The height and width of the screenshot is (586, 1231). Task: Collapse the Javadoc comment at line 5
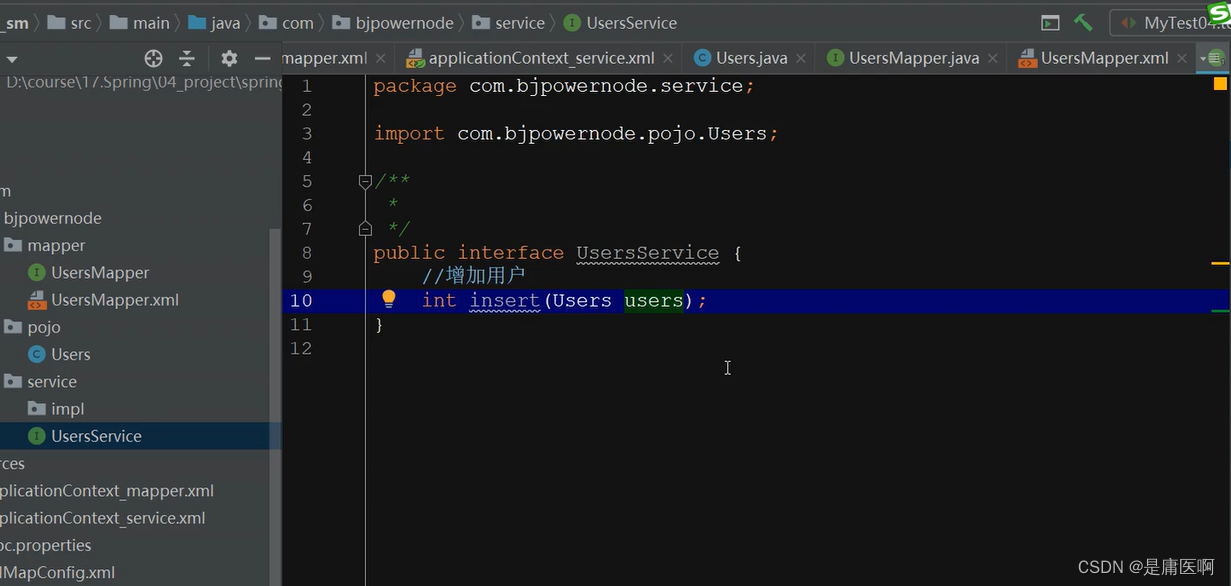tap(365, 181)
